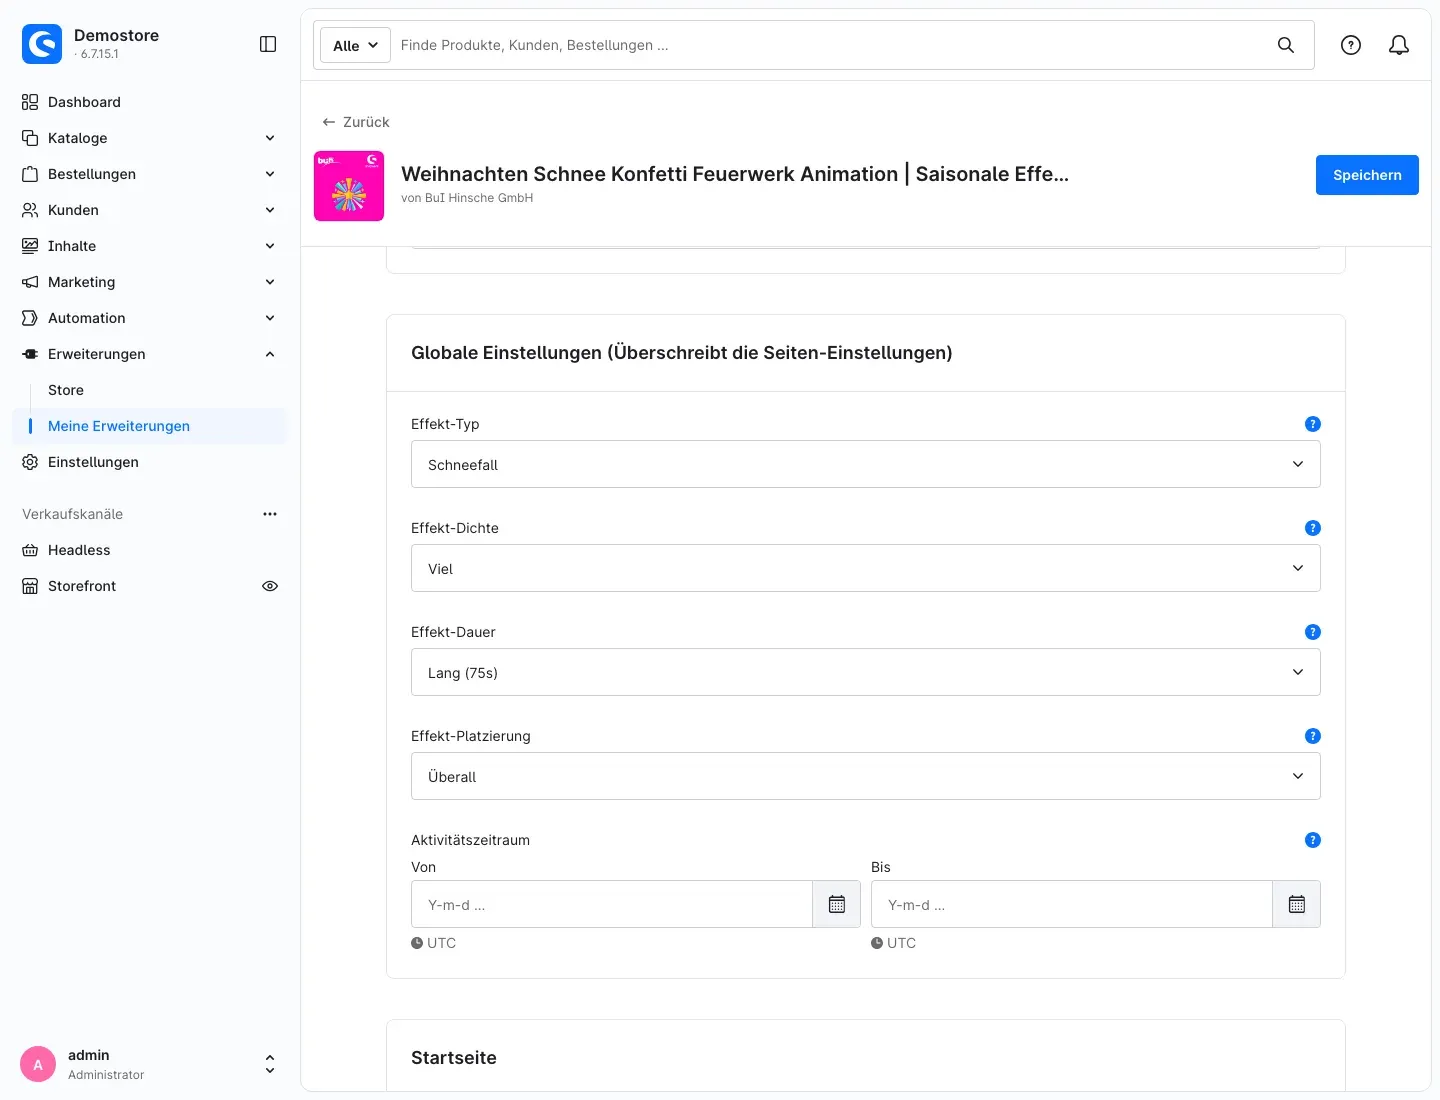
Task: Open the Storefront sales channel
Action: point(82,586)
